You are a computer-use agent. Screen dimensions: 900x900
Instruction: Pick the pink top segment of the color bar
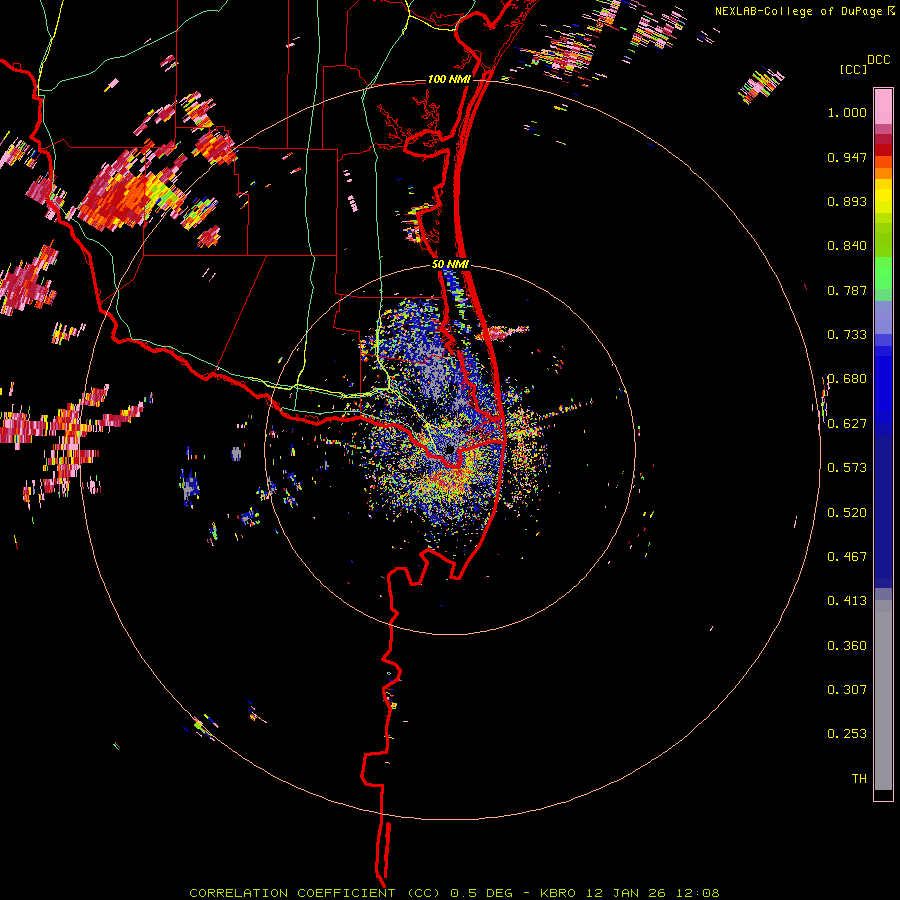[x=883, y=107]
